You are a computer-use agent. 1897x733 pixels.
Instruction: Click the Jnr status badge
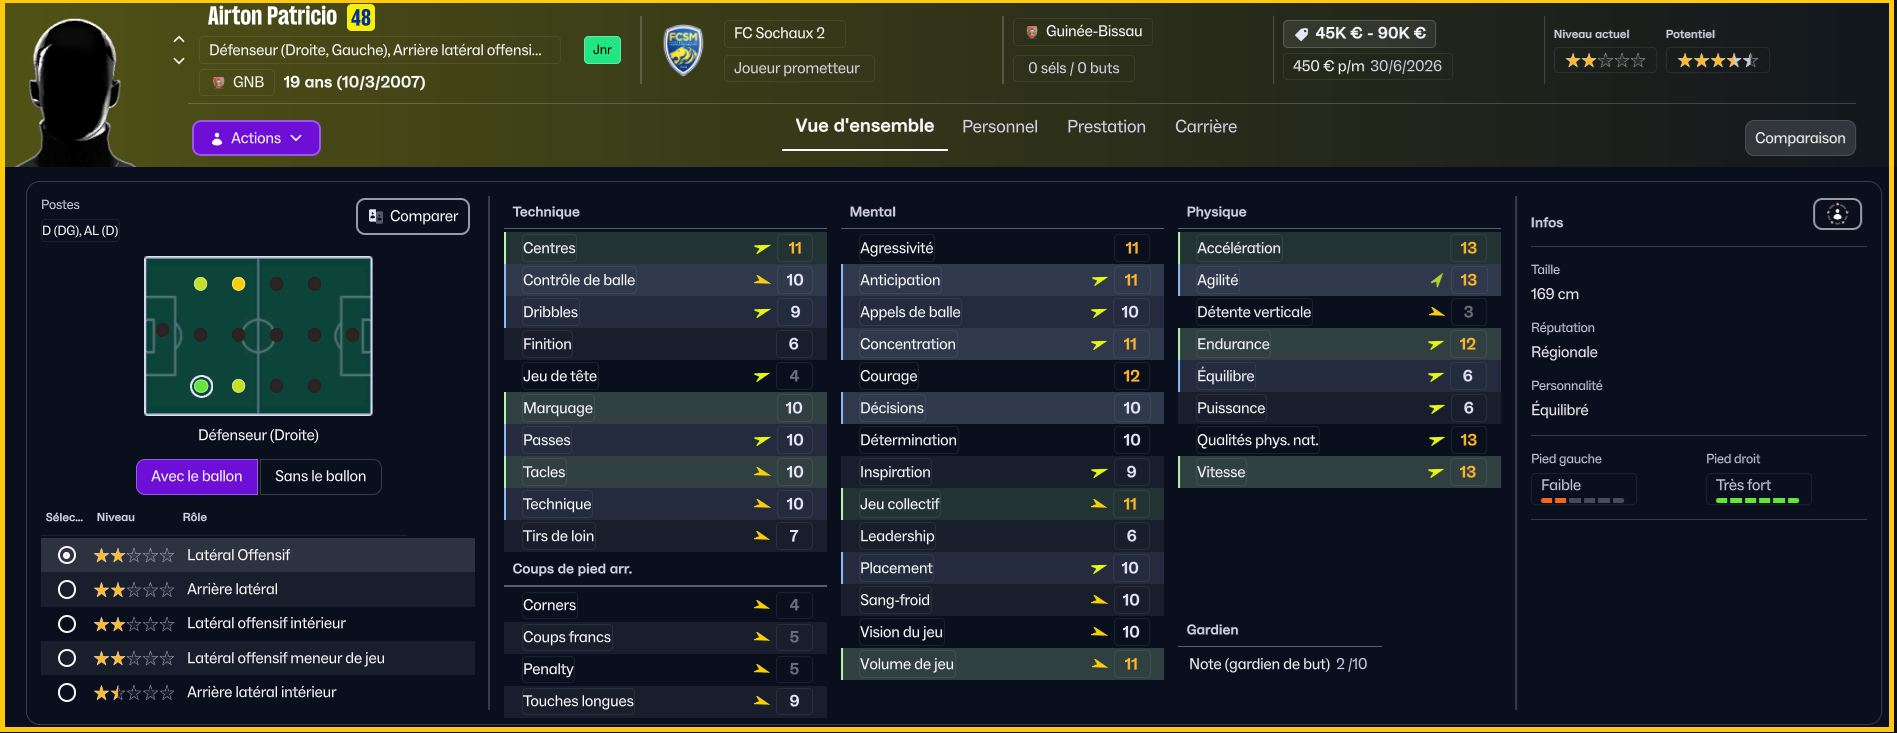pos(602,50)
